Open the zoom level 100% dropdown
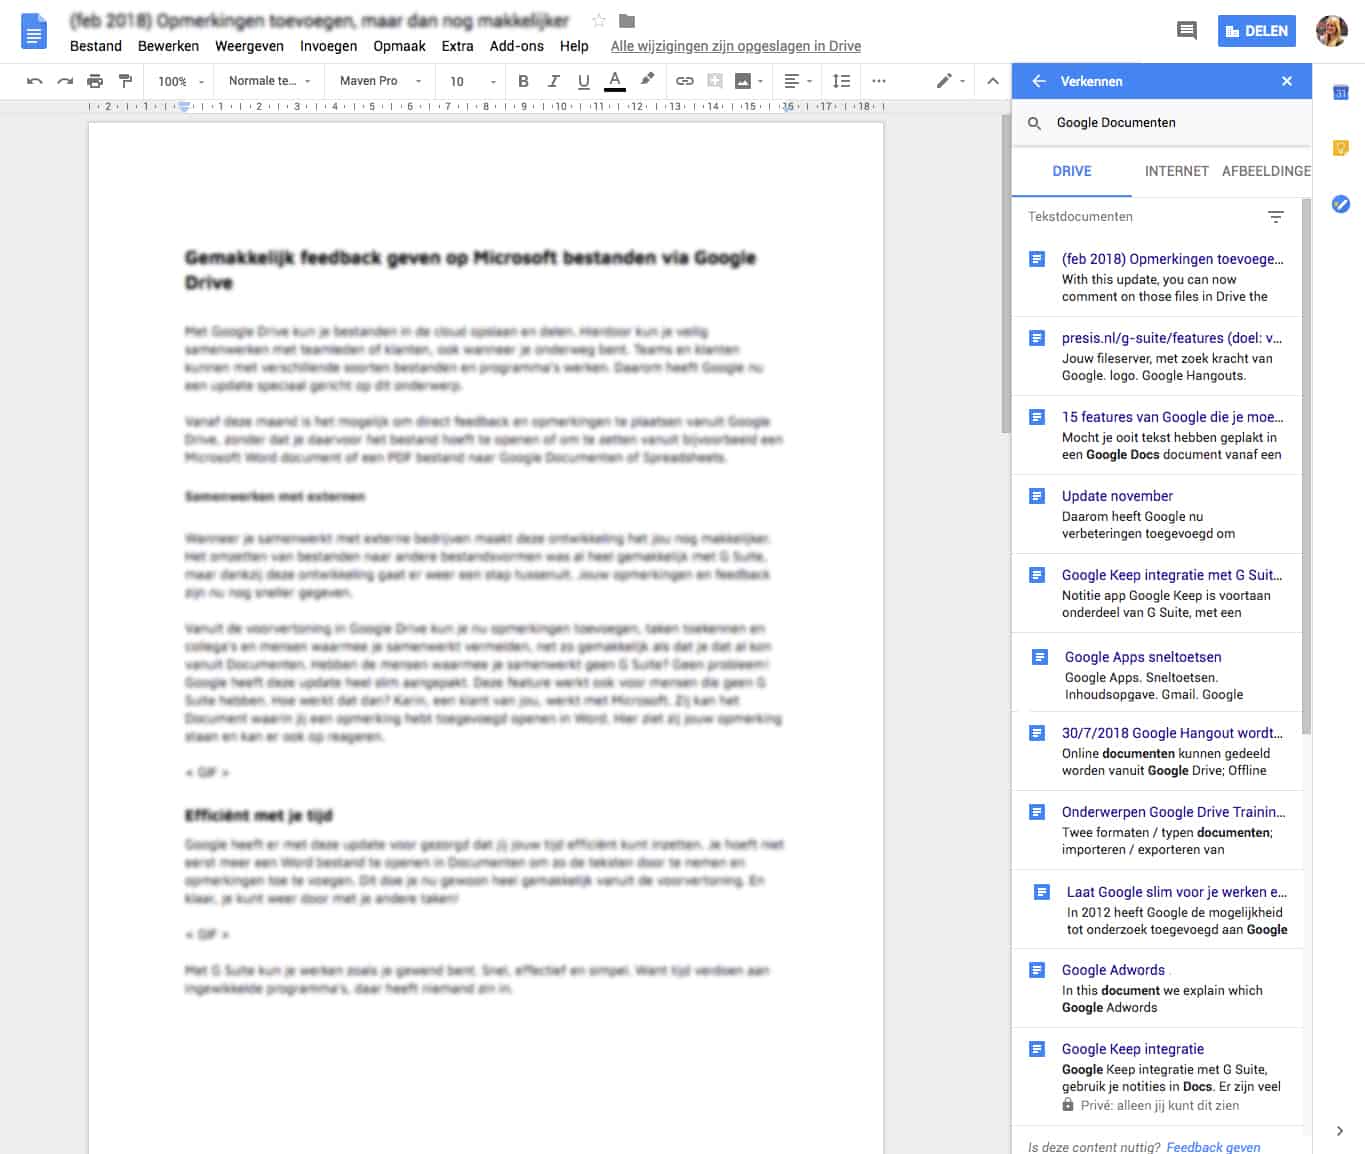Image resolution: width=1365 pixels, height=1154 pixels. pos(180,81)
